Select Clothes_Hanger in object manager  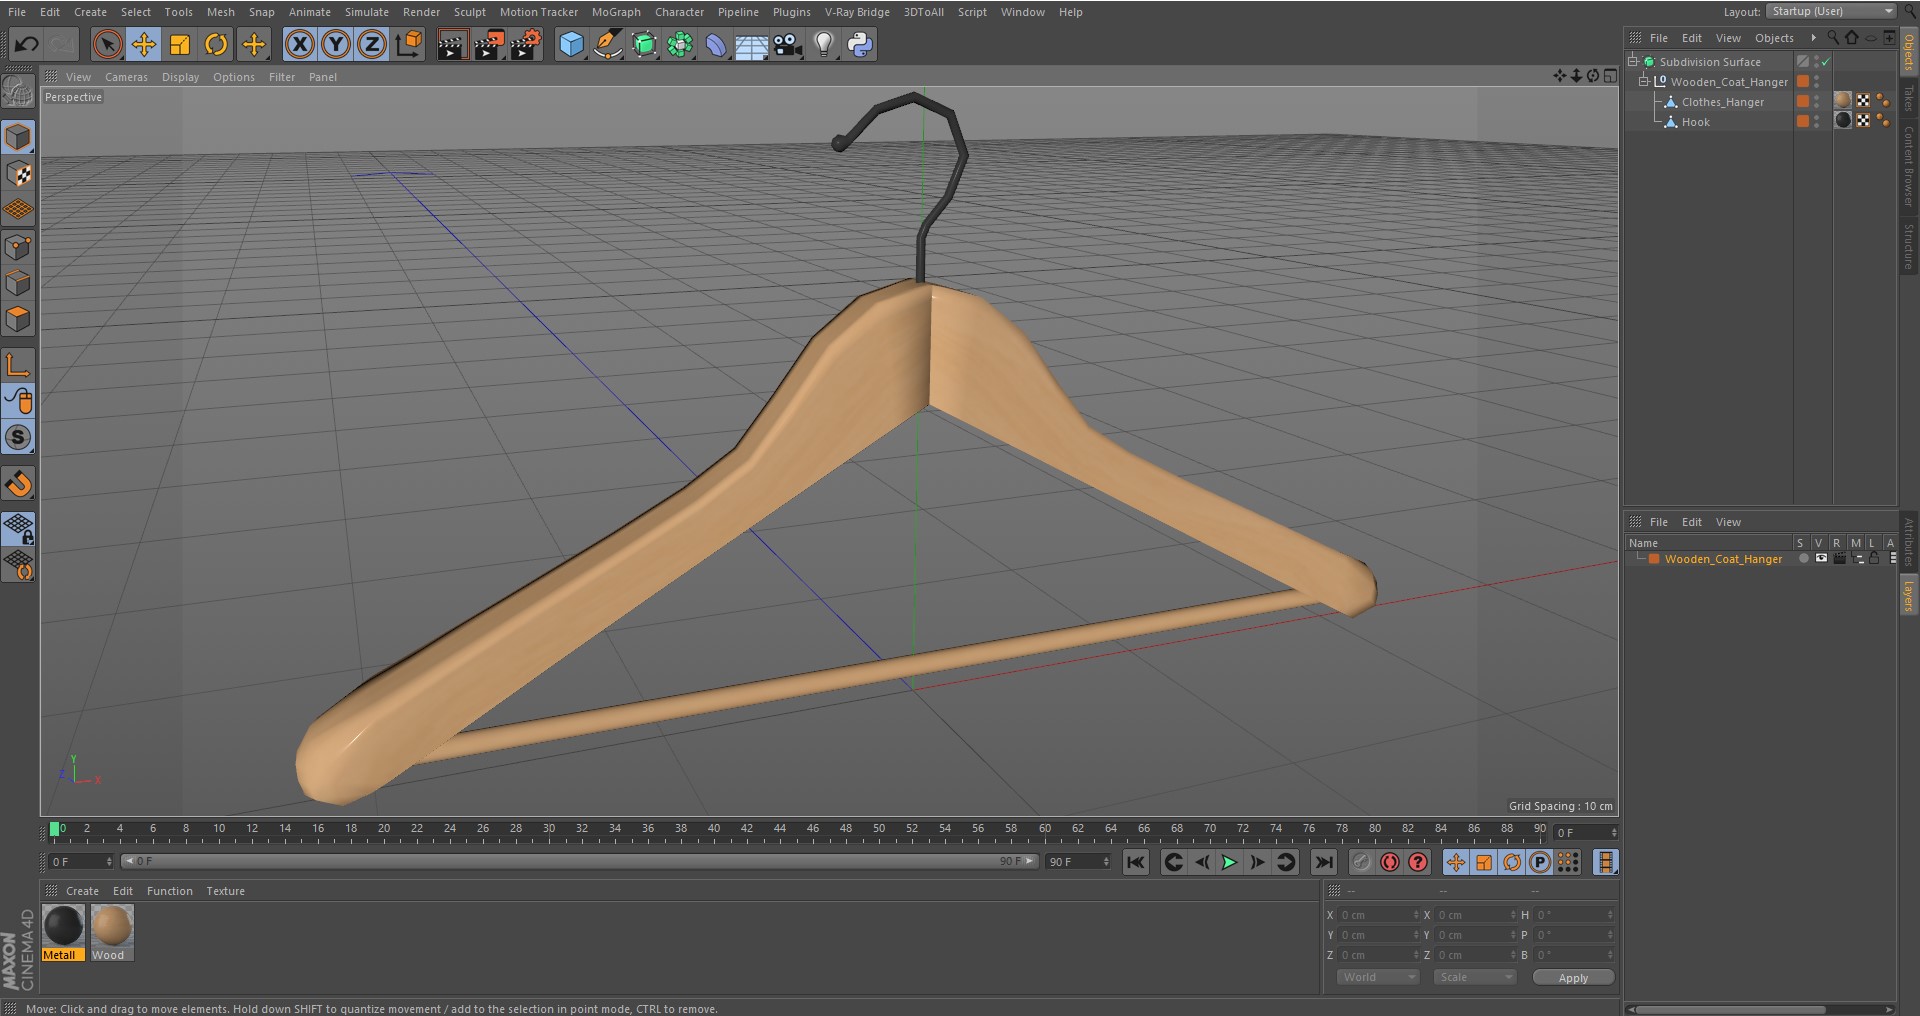pyautogui.click(x=1722, y=102)
